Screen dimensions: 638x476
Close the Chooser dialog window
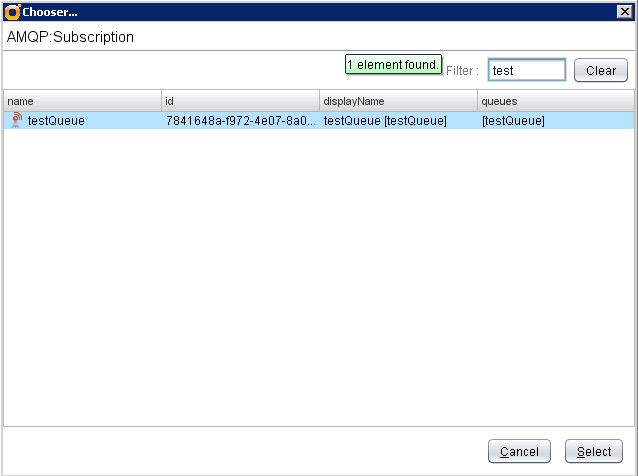click(624, 11)
